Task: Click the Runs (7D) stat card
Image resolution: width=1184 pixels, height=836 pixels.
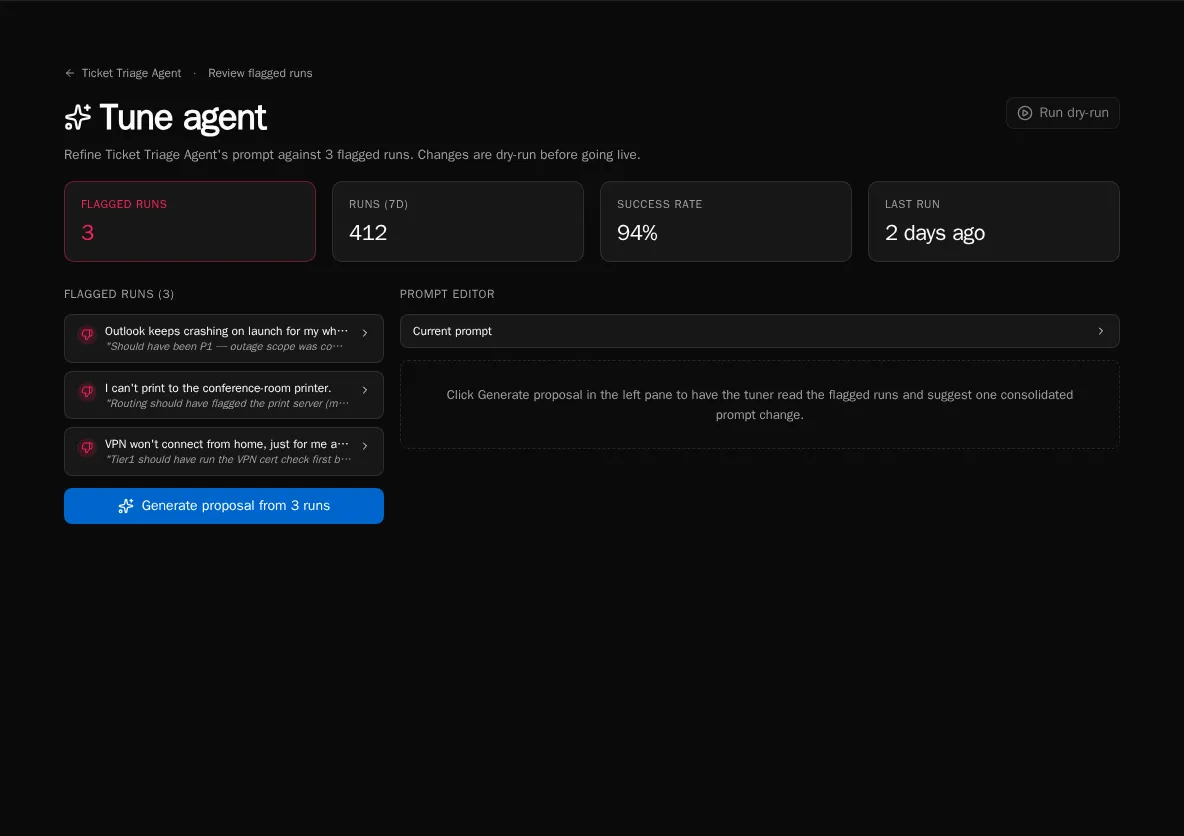Action: pos(458,221)
